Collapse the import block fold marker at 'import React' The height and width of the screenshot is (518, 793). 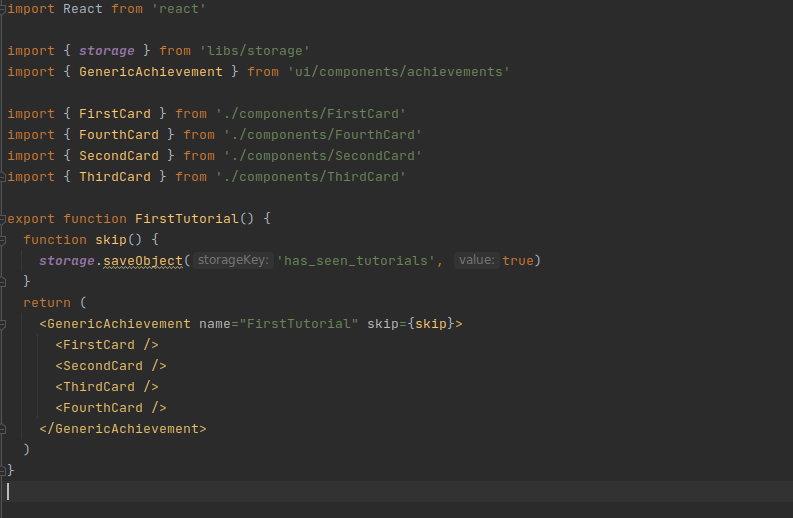[3, 9]
